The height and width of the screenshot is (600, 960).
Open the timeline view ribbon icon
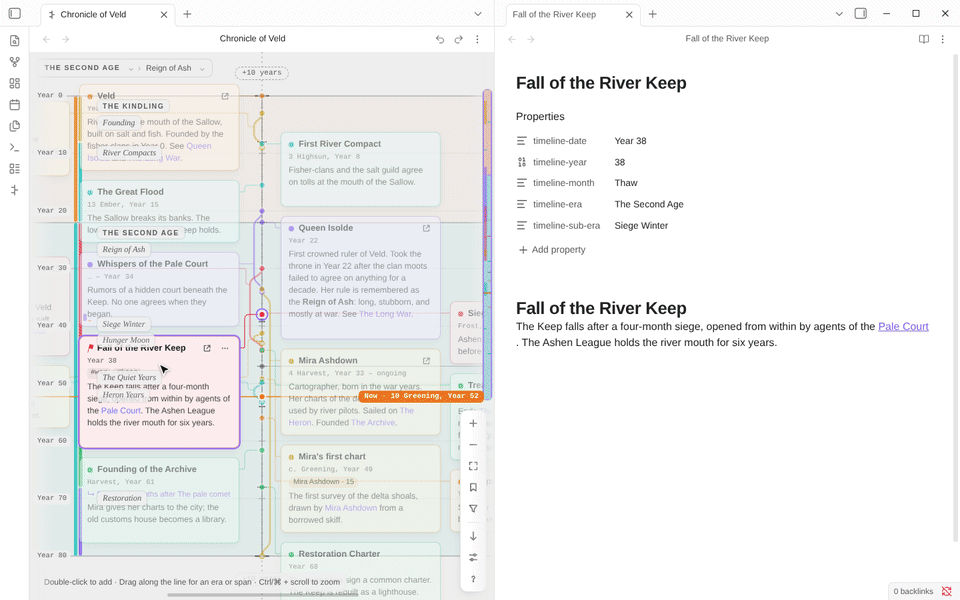(x=15, y=190)
